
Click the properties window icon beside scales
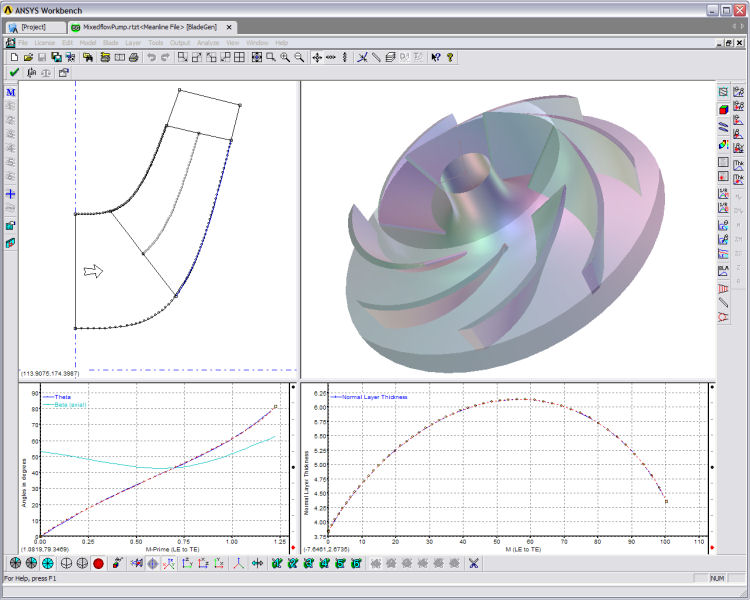pyautogui.click(x=64, y=73)
